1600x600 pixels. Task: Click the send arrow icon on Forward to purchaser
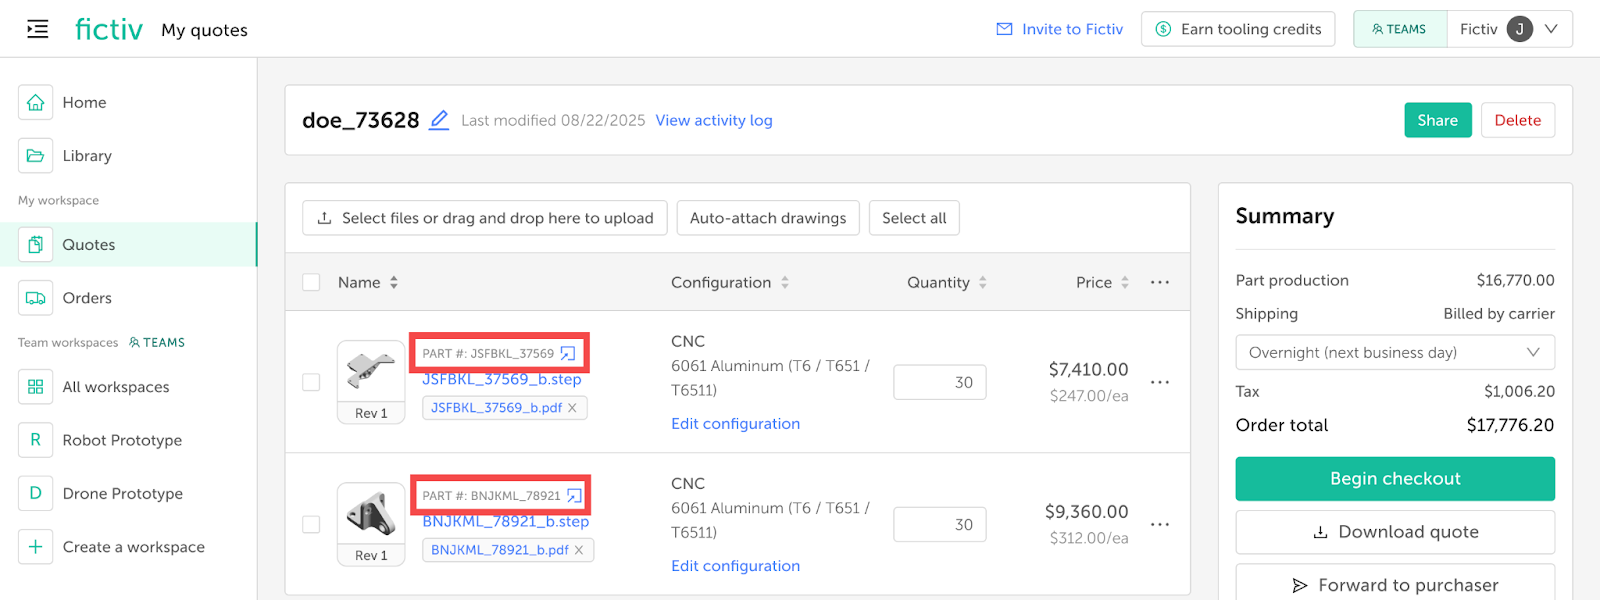(x=1300, y=585)
